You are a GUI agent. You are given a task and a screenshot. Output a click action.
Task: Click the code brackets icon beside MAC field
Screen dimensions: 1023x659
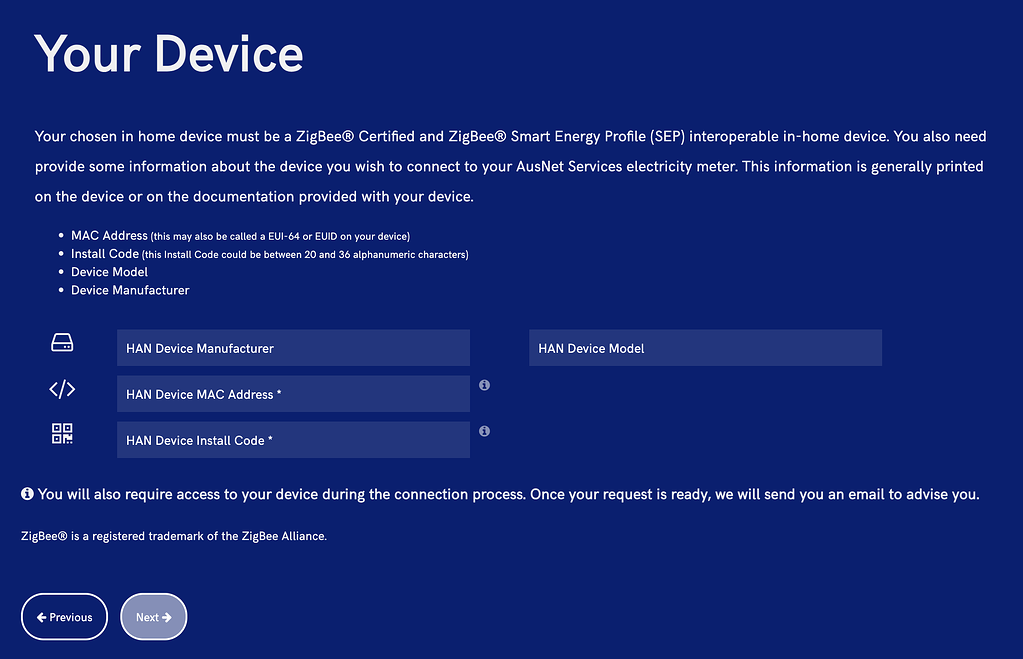[x=62, y=390]
